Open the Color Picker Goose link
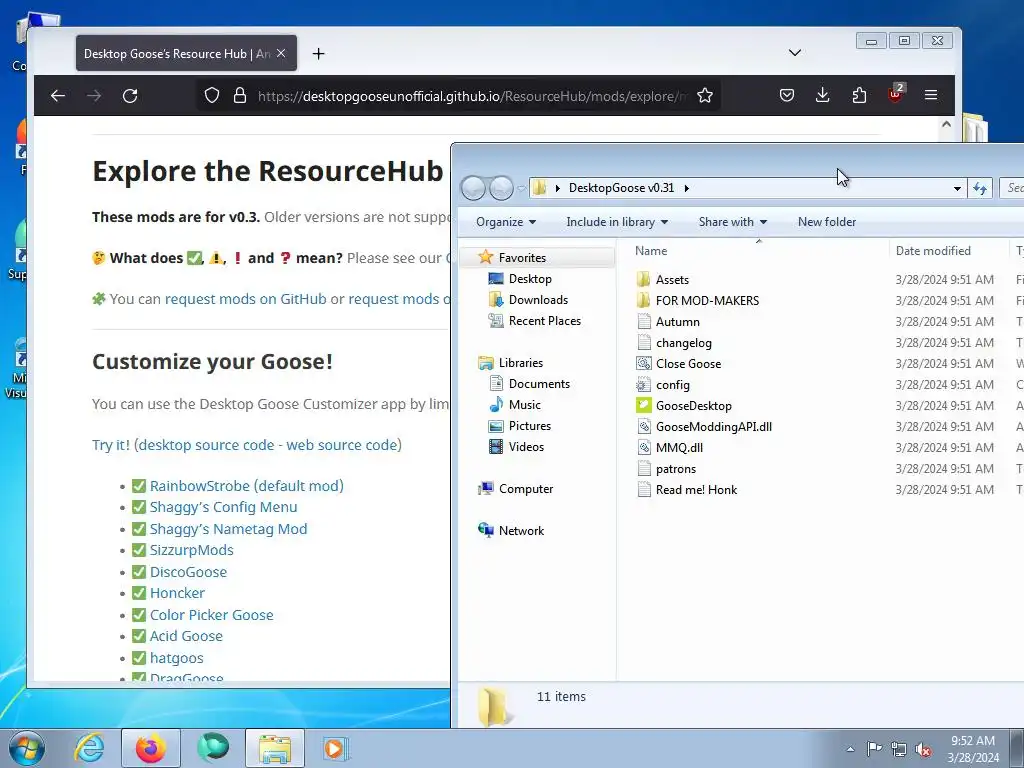The height and width of the screenshot is (768, 1024). tap(212, 615)
